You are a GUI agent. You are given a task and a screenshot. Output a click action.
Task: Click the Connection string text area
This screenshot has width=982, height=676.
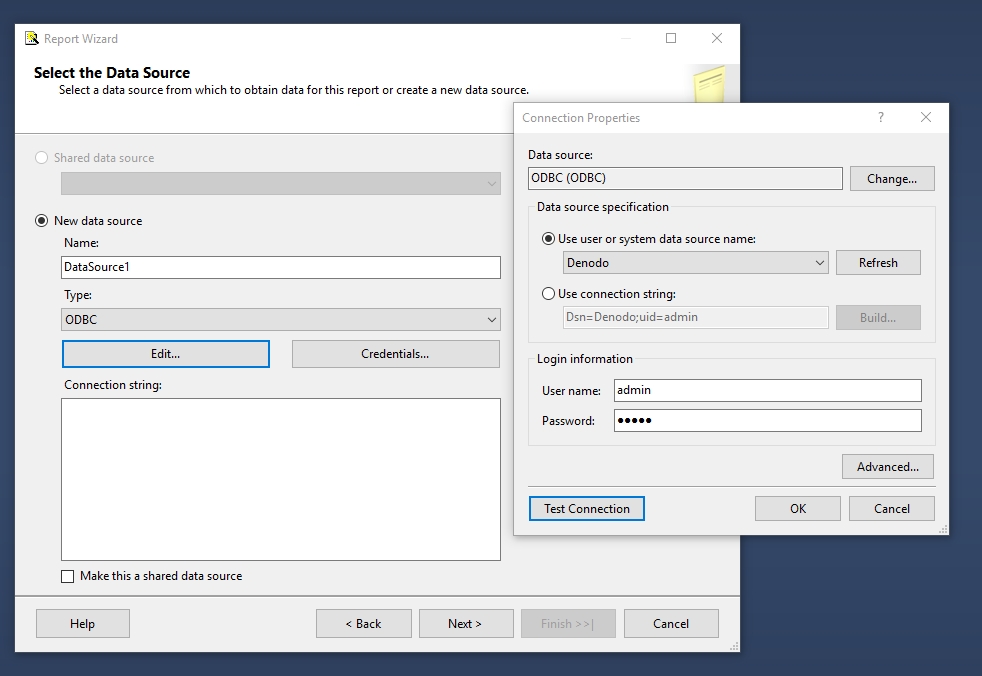(x=281, y=479)
